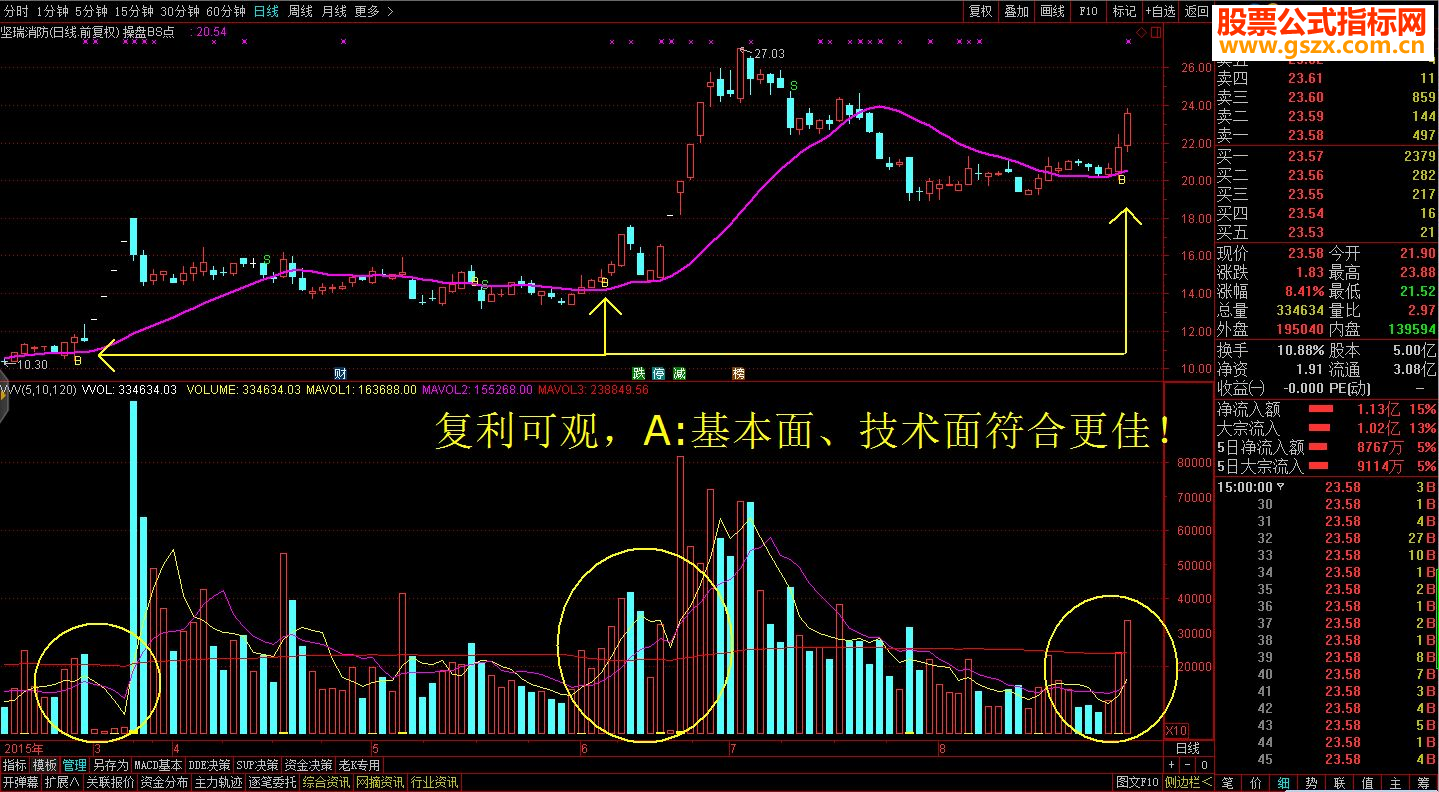1439x792 pixels.
Task: Apply the DDE决策 indicator template
Action: click(x=209, y=765)
